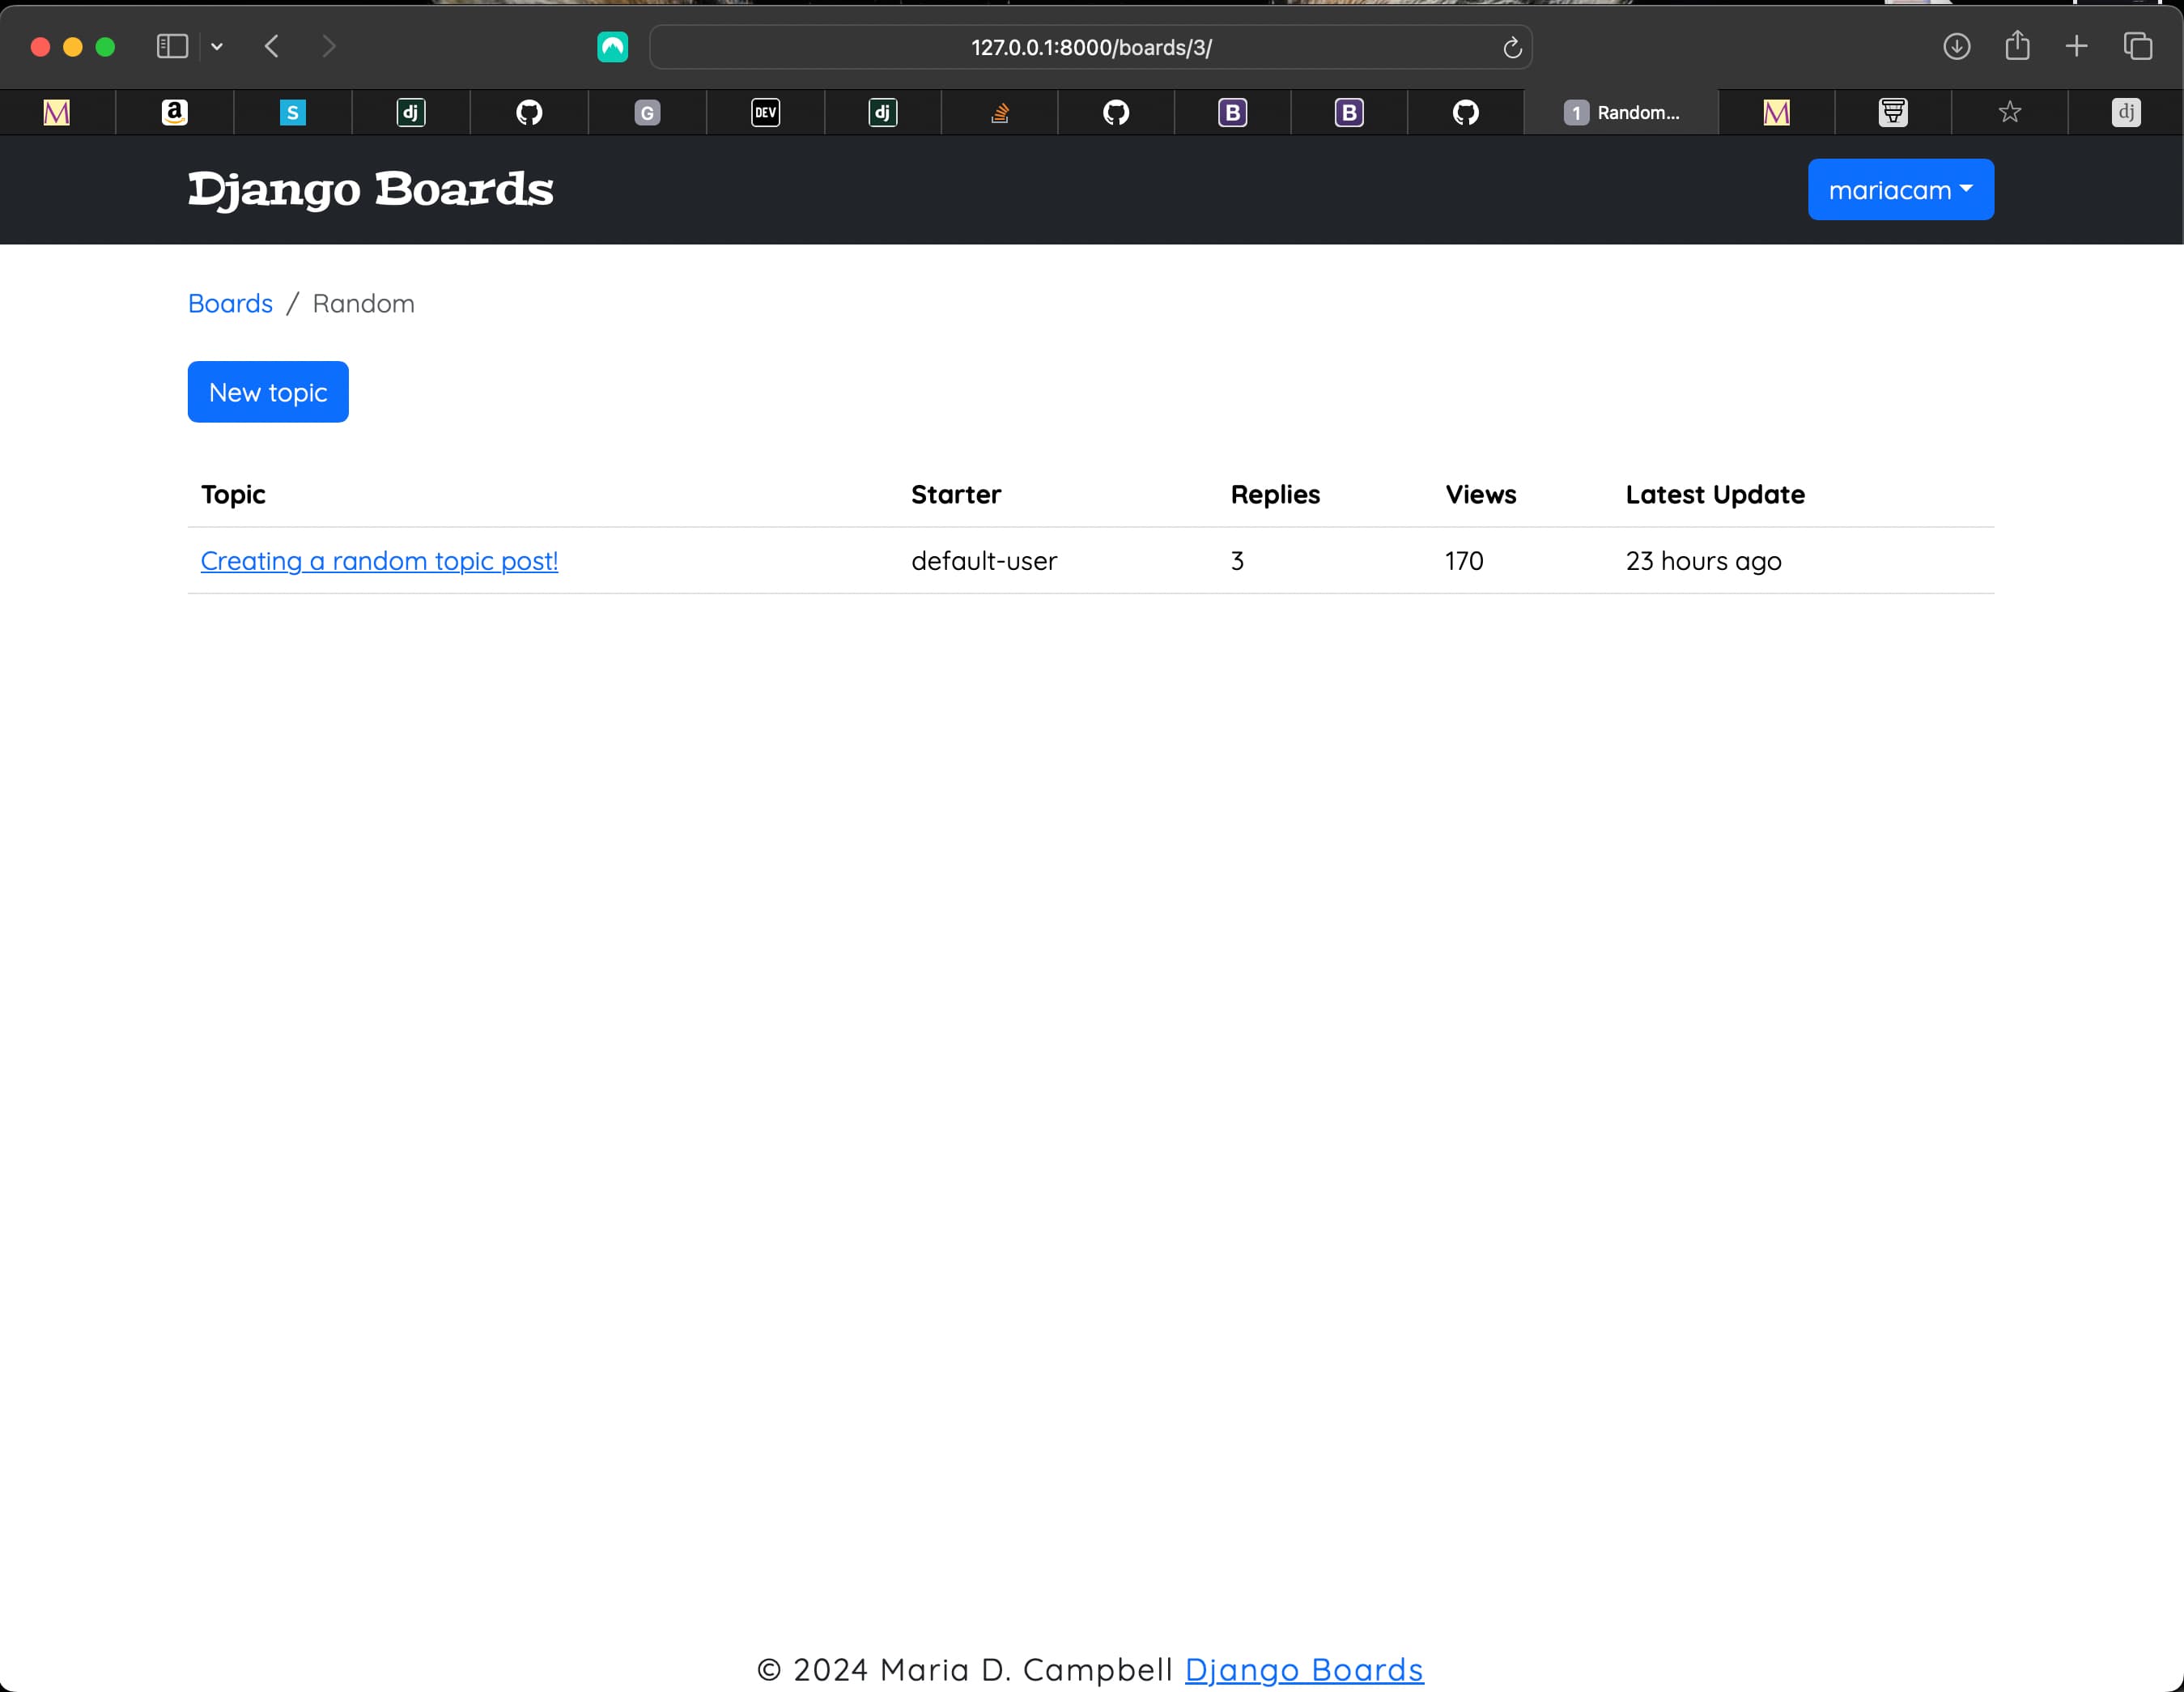Click the Topic column header
2184x1692 pixels.
pyautogui.click(x=233, y=494)
